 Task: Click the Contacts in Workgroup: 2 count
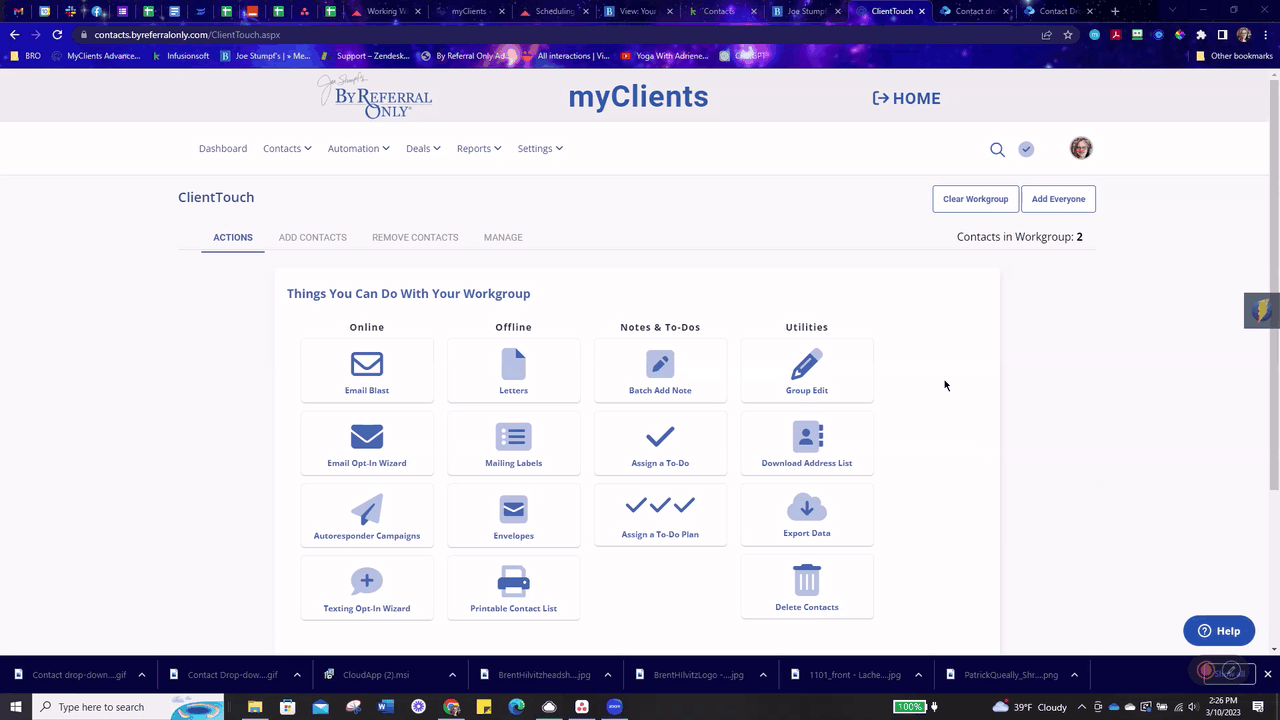tap(1020, 237)
